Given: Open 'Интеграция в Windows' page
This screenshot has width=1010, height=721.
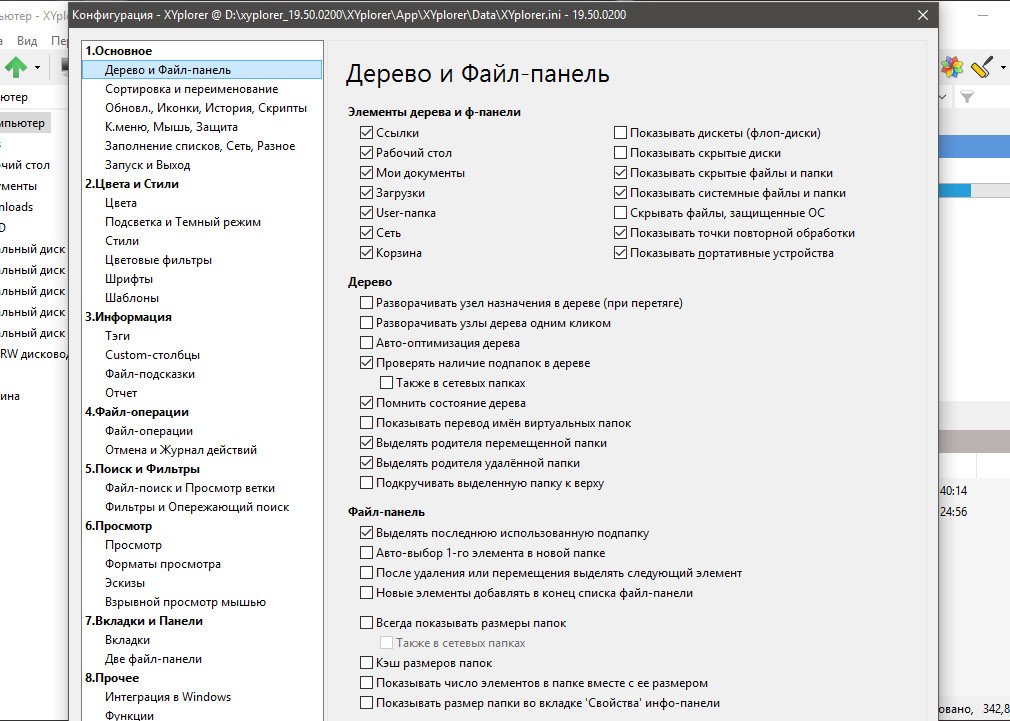Looking at the screenshot, I should tap(168, 697).
